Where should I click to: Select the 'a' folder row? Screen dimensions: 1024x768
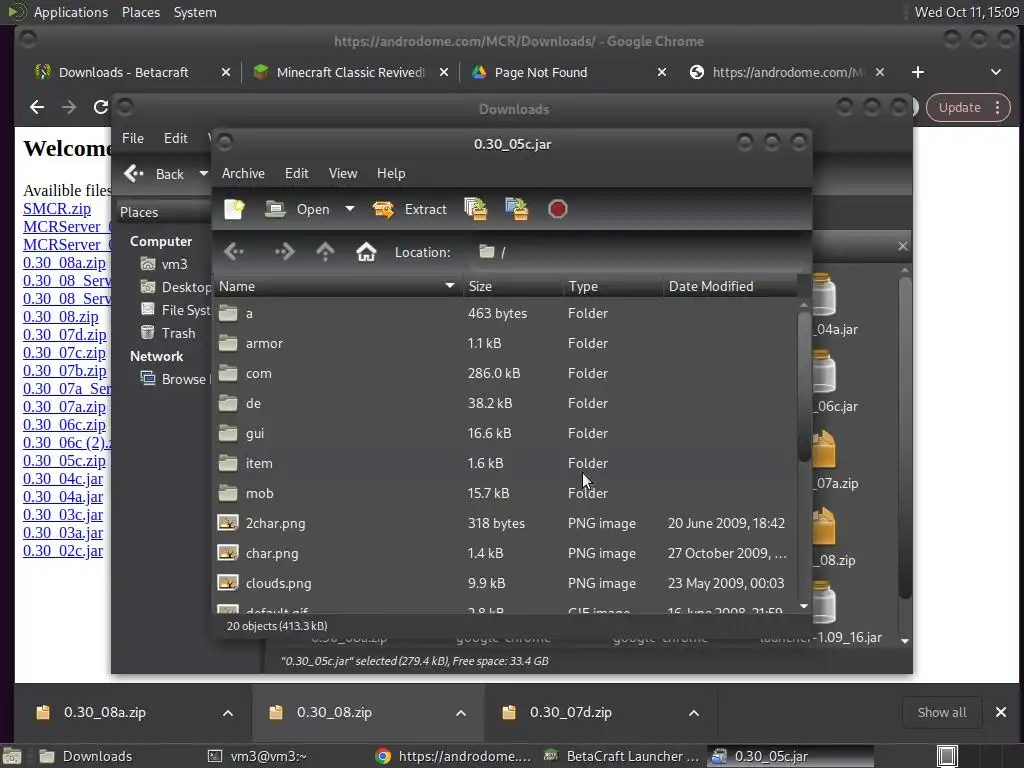[x=505, y=313]
